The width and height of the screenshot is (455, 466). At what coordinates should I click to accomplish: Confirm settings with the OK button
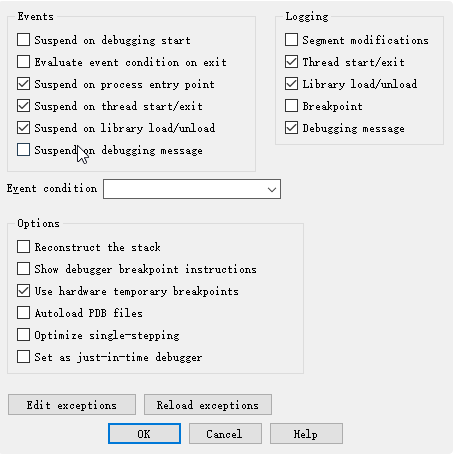coord(144,434)
